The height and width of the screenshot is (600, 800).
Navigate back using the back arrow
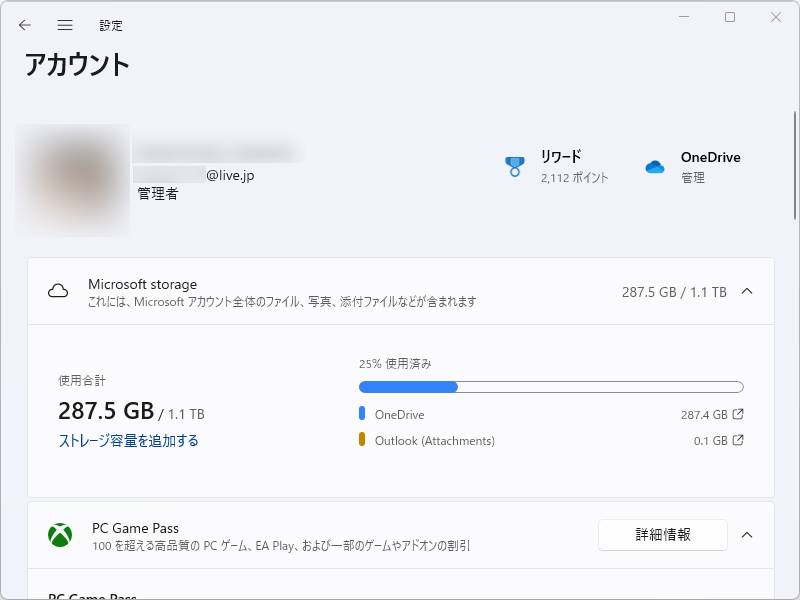(x=24, y=25)
